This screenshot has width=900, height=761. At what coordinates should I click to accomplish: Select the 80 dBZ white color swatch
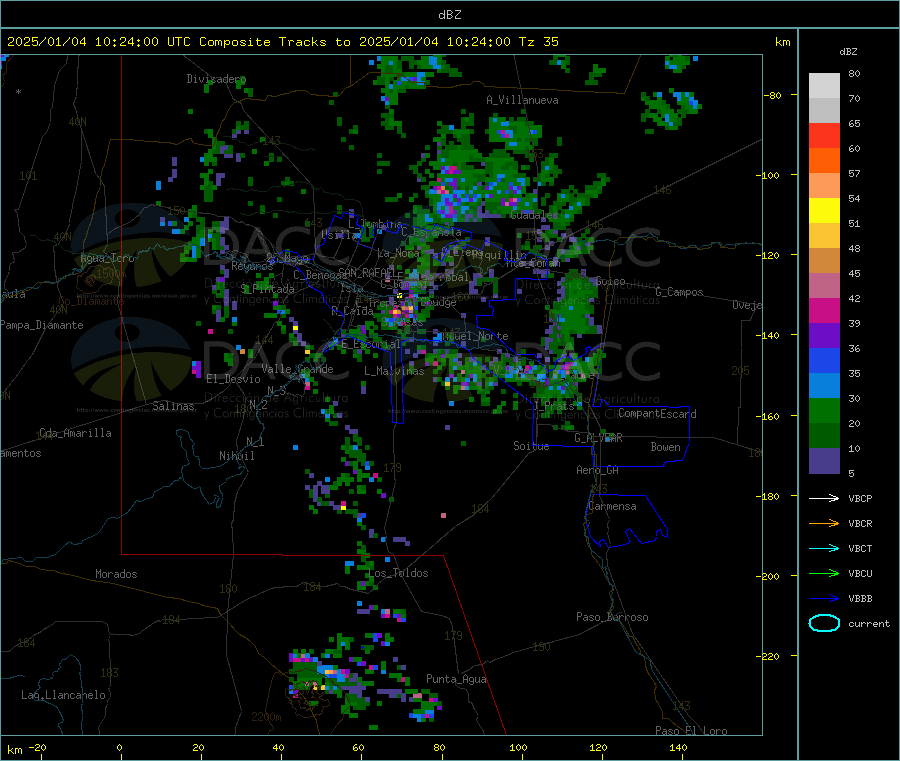coord(824,86)
